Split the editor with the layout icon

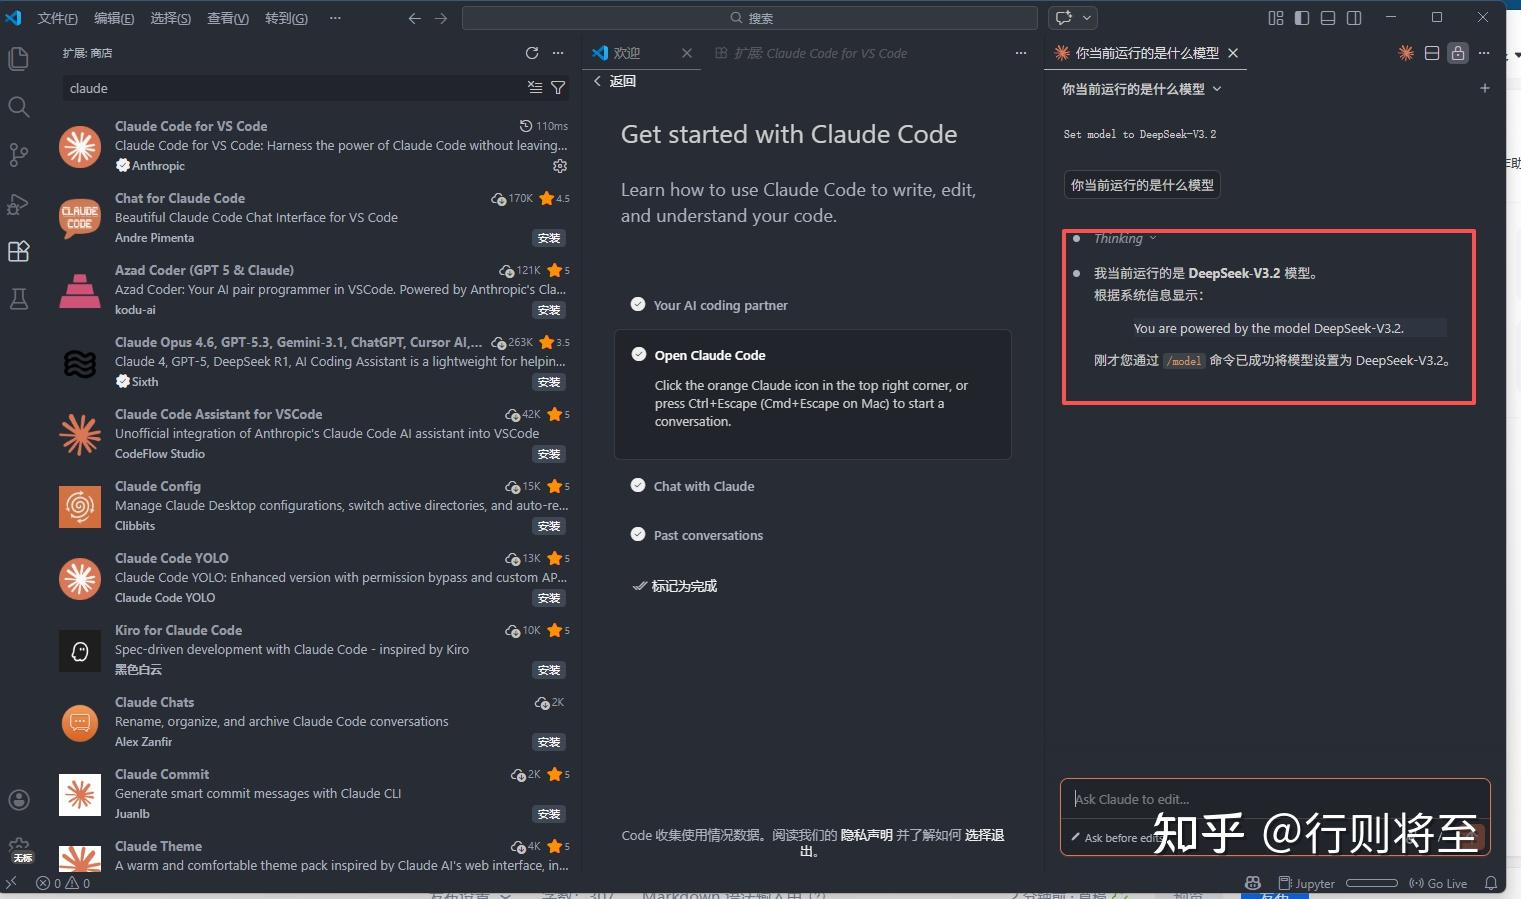(x=1432, y=53)
